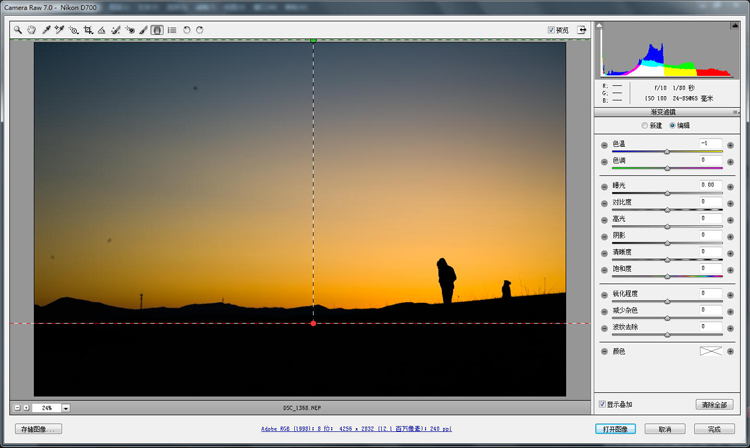Click the 锐化程度 value field
The height and width of the screenshot is (448, 750).
(x=710, y=293)
